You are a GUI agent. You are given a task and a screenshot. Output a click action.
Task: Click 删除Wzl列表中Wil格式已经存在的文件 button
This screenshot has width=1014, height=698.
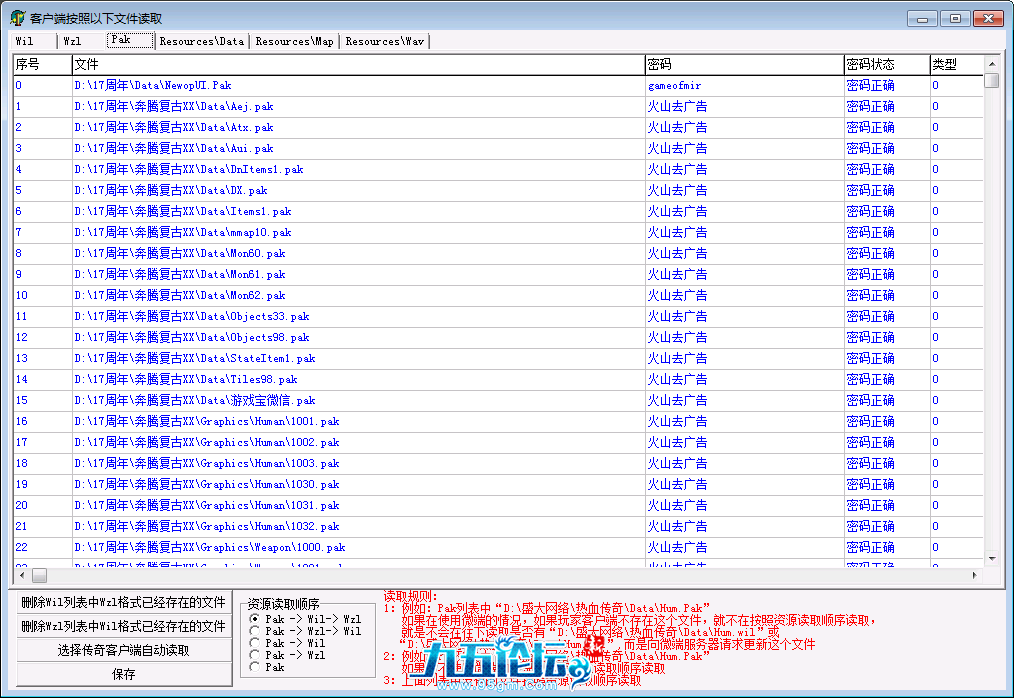click(x=124, y=626)
